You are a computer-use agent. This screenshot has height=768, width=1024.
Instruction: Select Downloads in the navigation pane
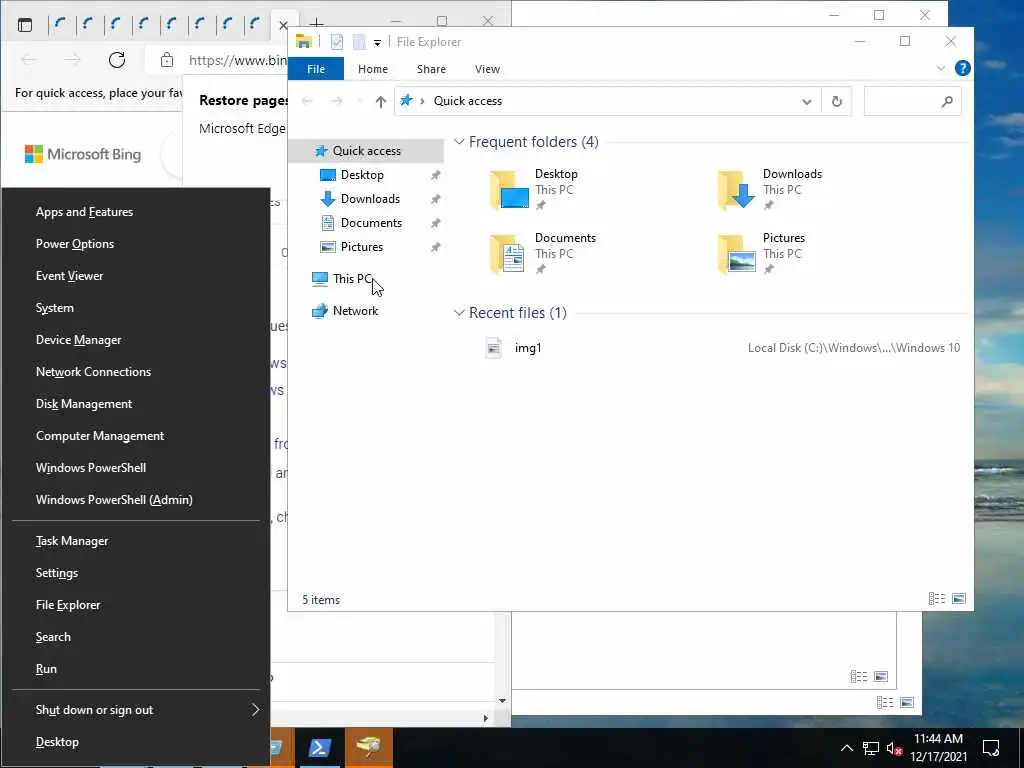[370, 199]
